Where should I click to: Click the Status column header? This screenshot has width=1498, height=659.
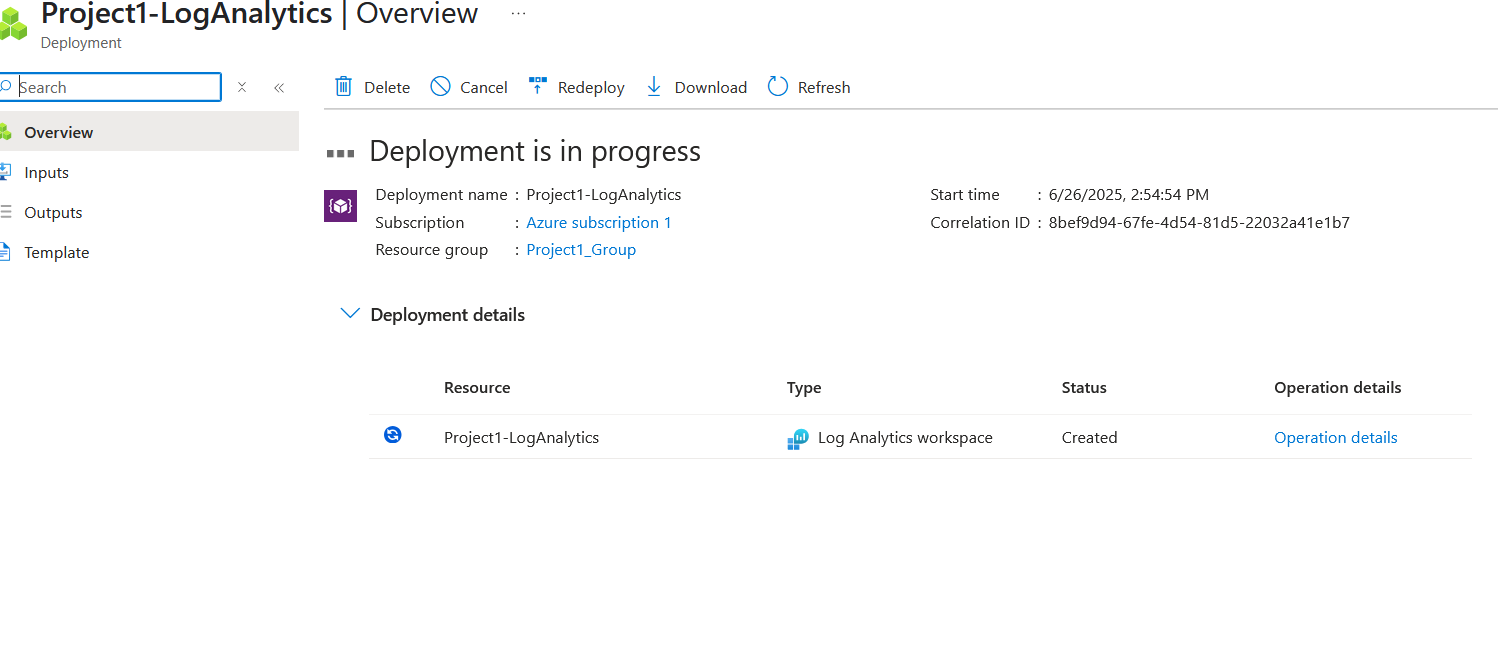[1084, 387]
